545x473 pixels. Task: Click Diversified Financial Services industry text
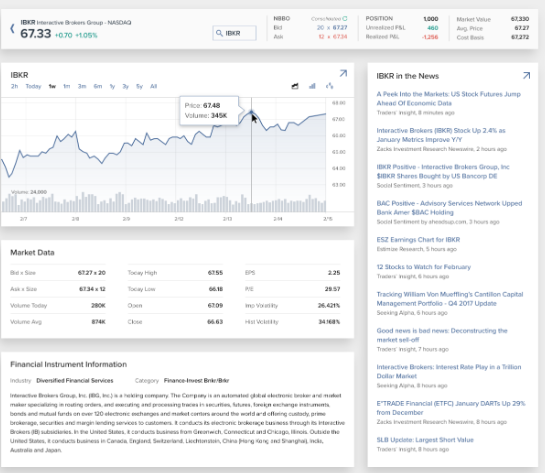point(75,381)
